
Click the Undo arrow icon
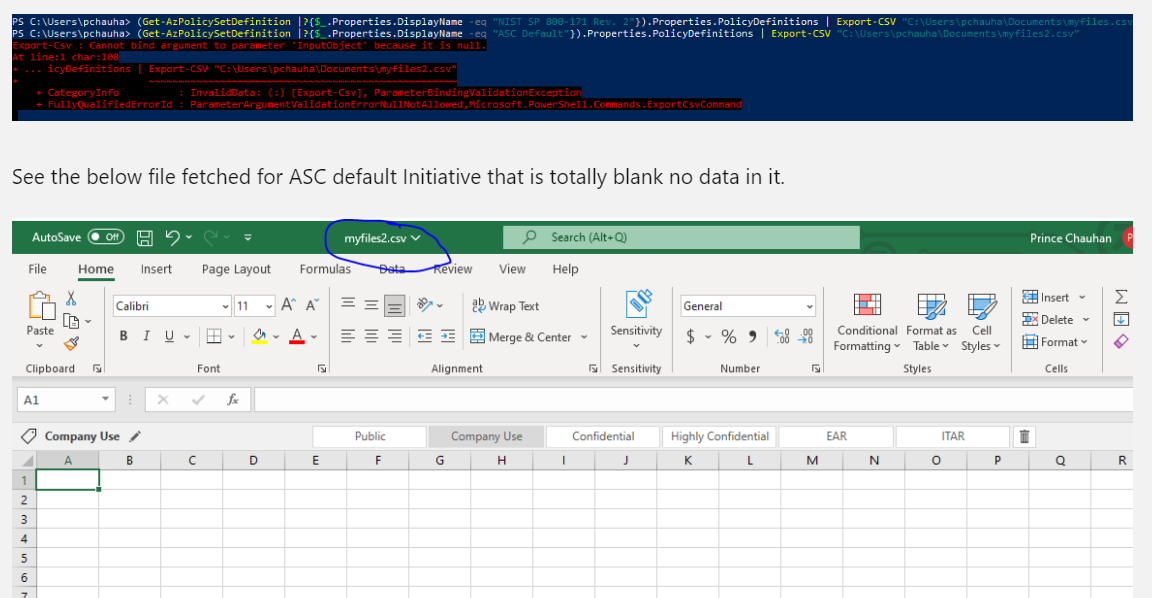[172, 237]
